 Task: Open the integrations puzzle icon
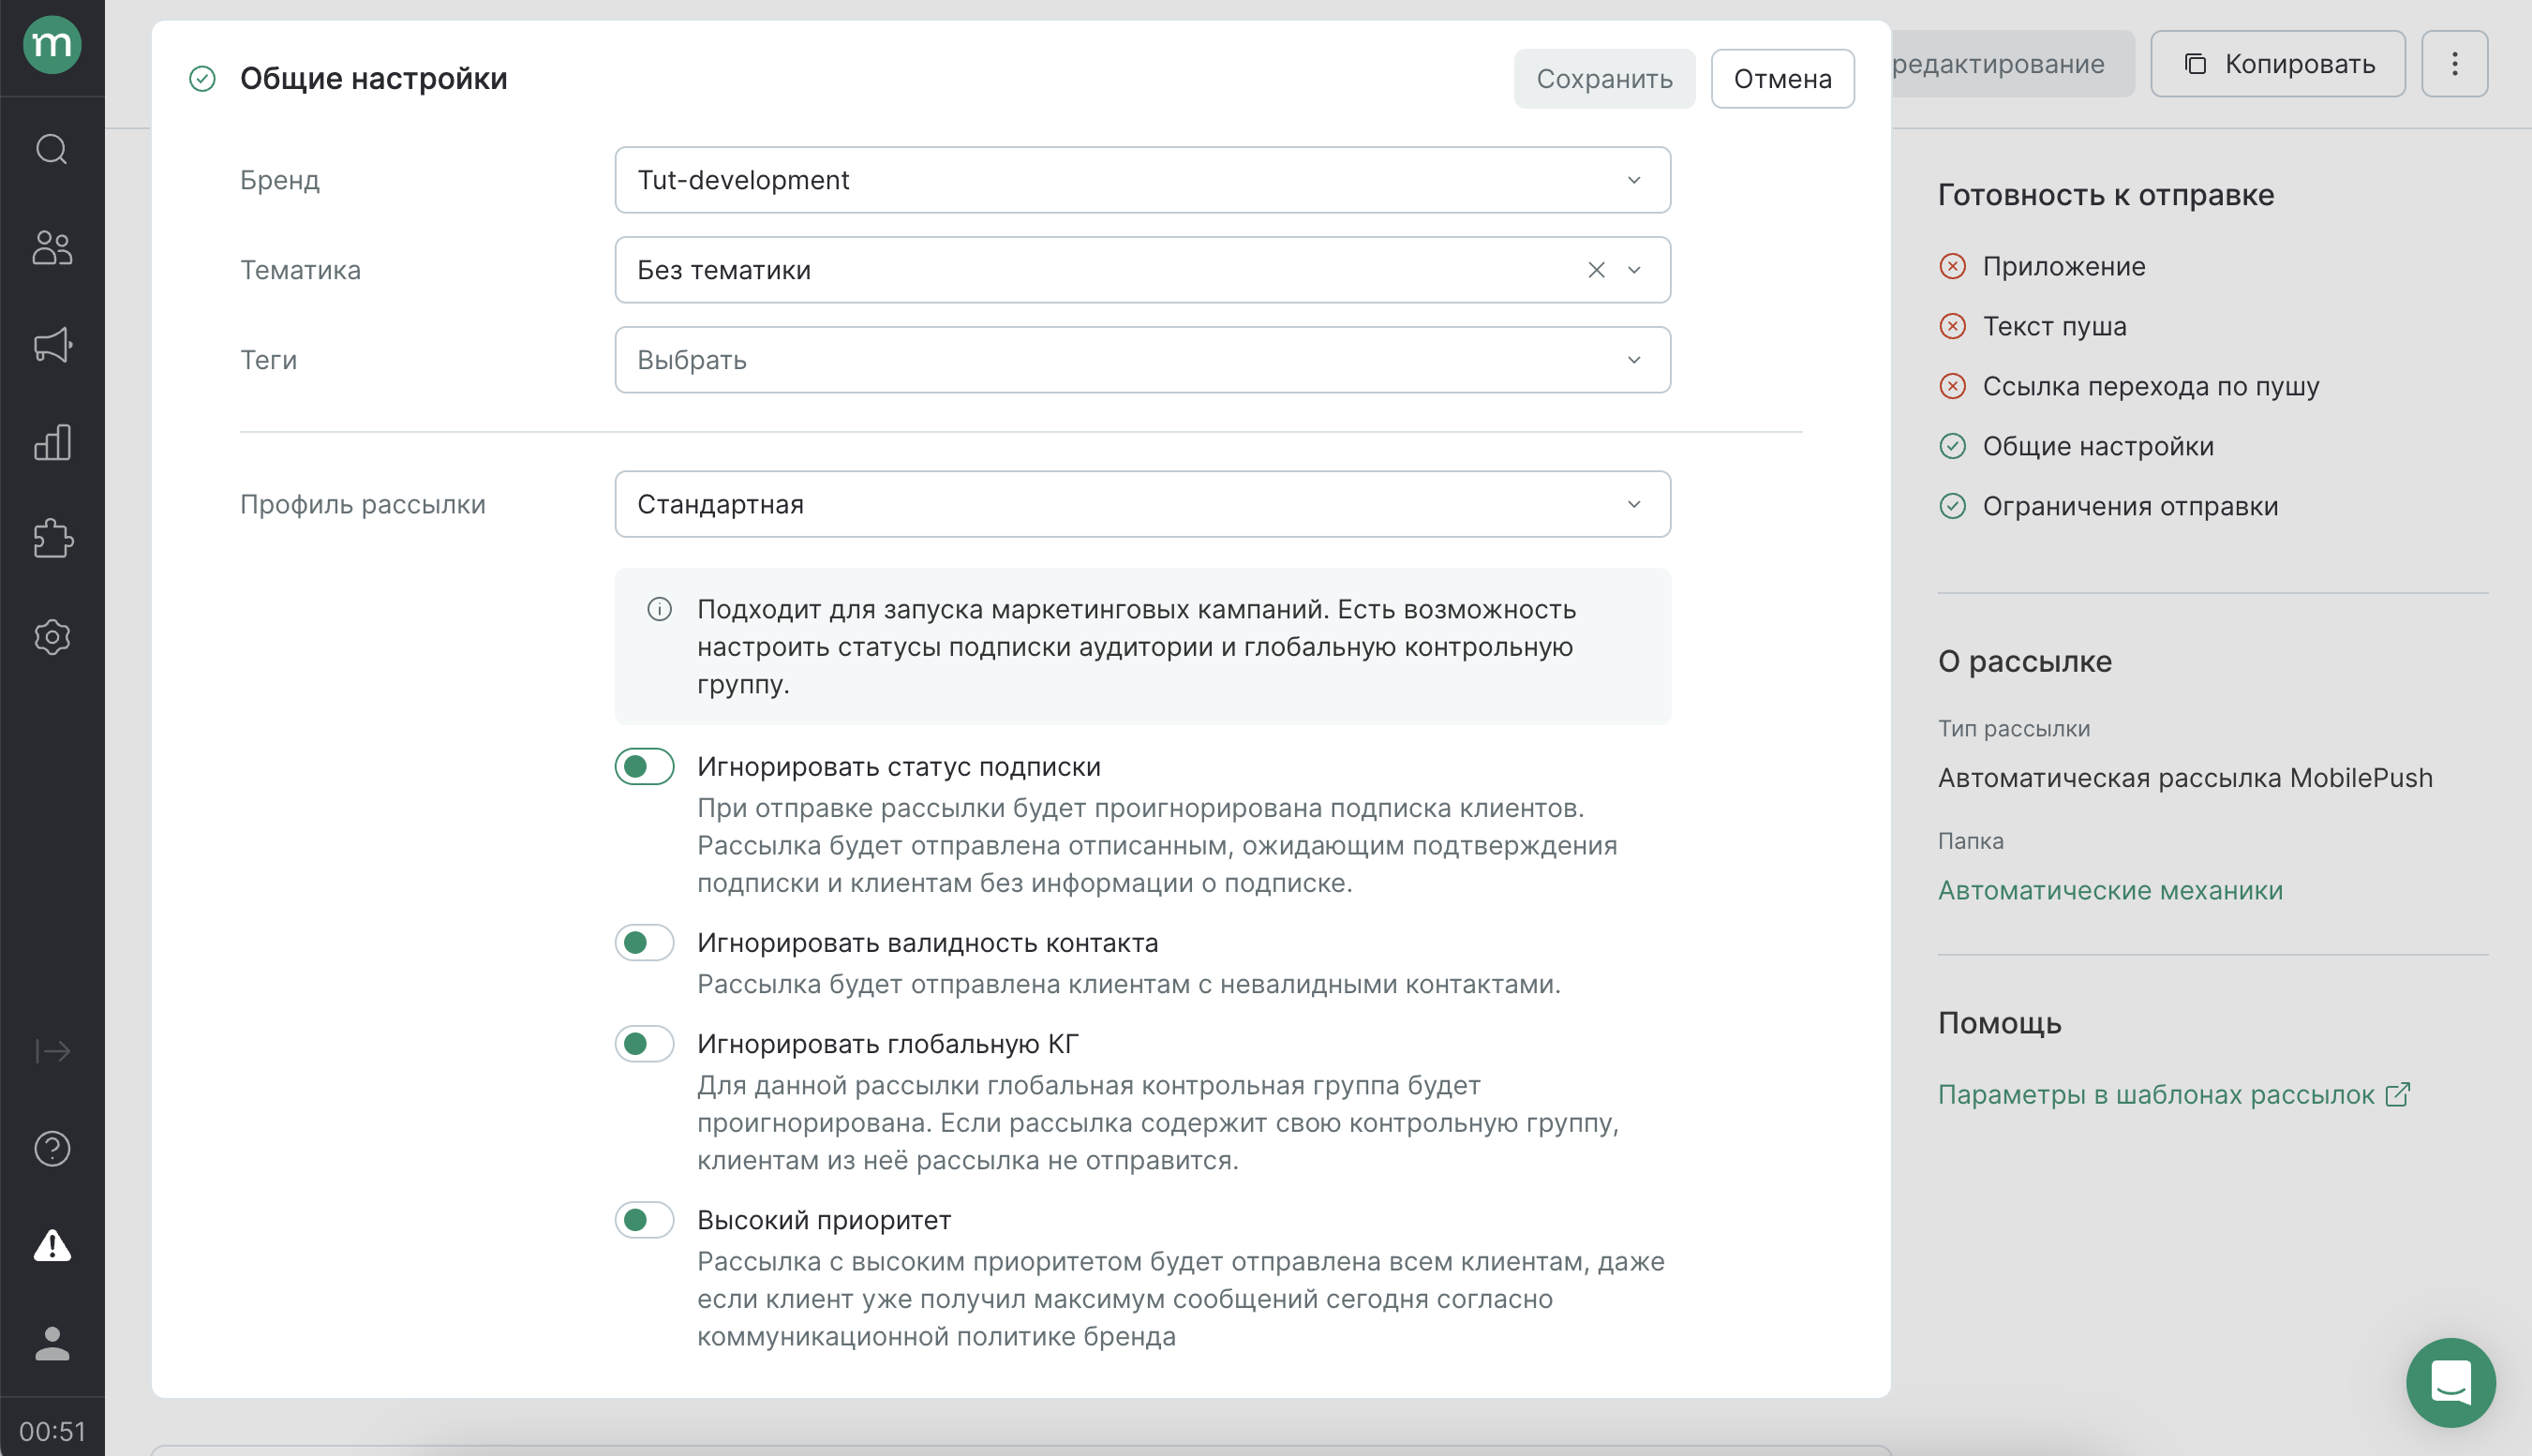click(52, 539)
